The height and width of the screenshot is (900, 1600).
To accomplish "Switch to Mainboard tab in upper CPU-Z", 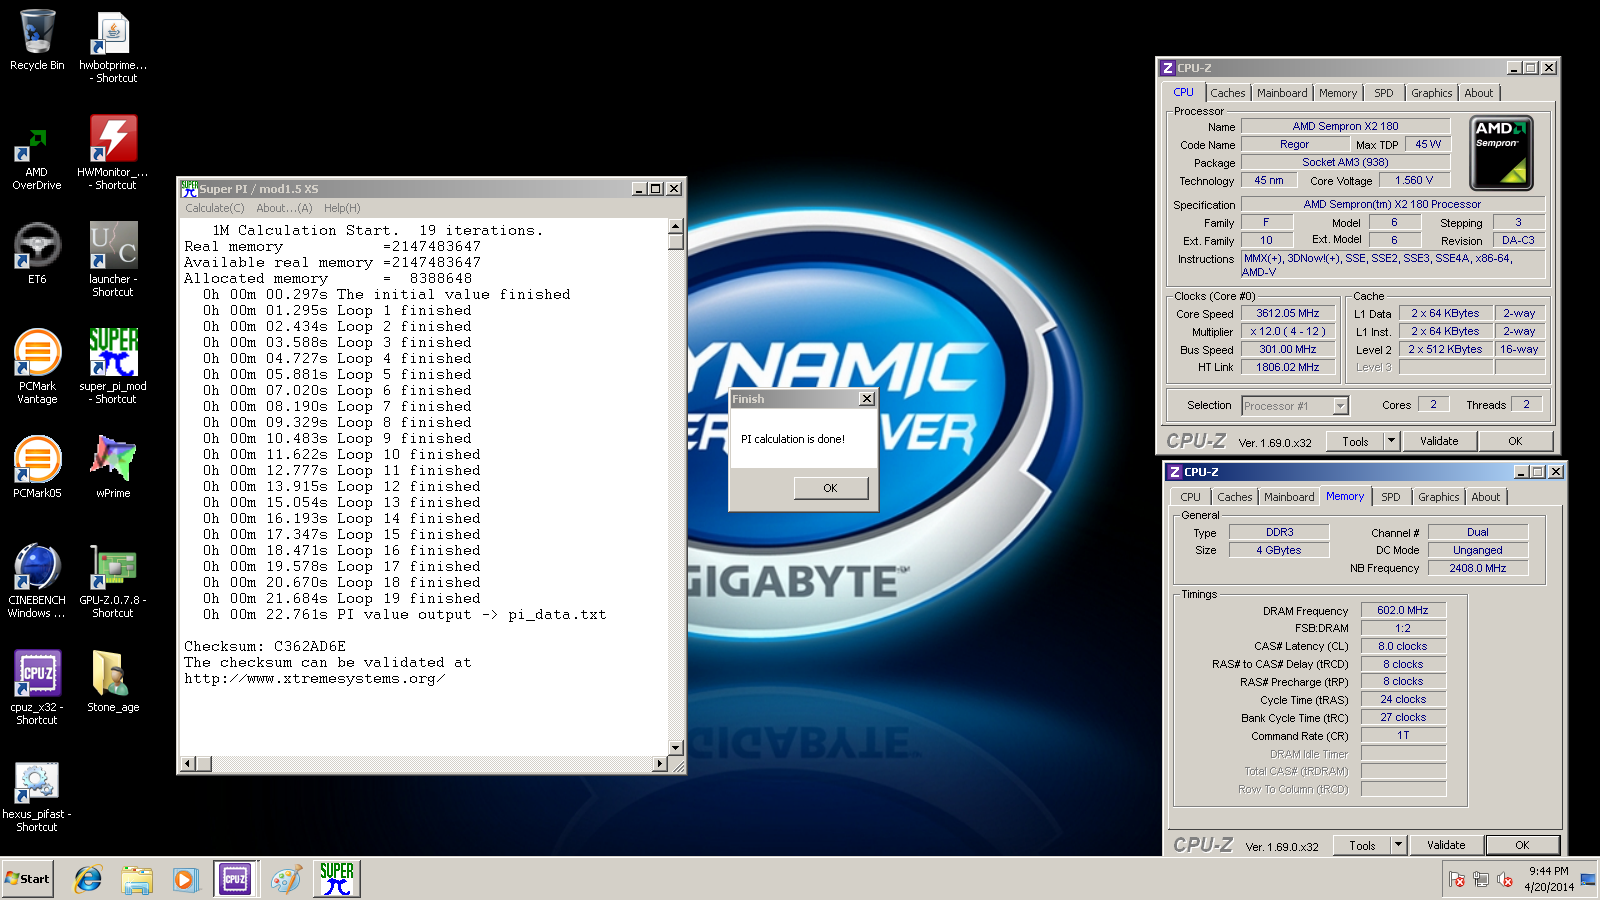I will pyautogui.click(x=1282, y=93).
